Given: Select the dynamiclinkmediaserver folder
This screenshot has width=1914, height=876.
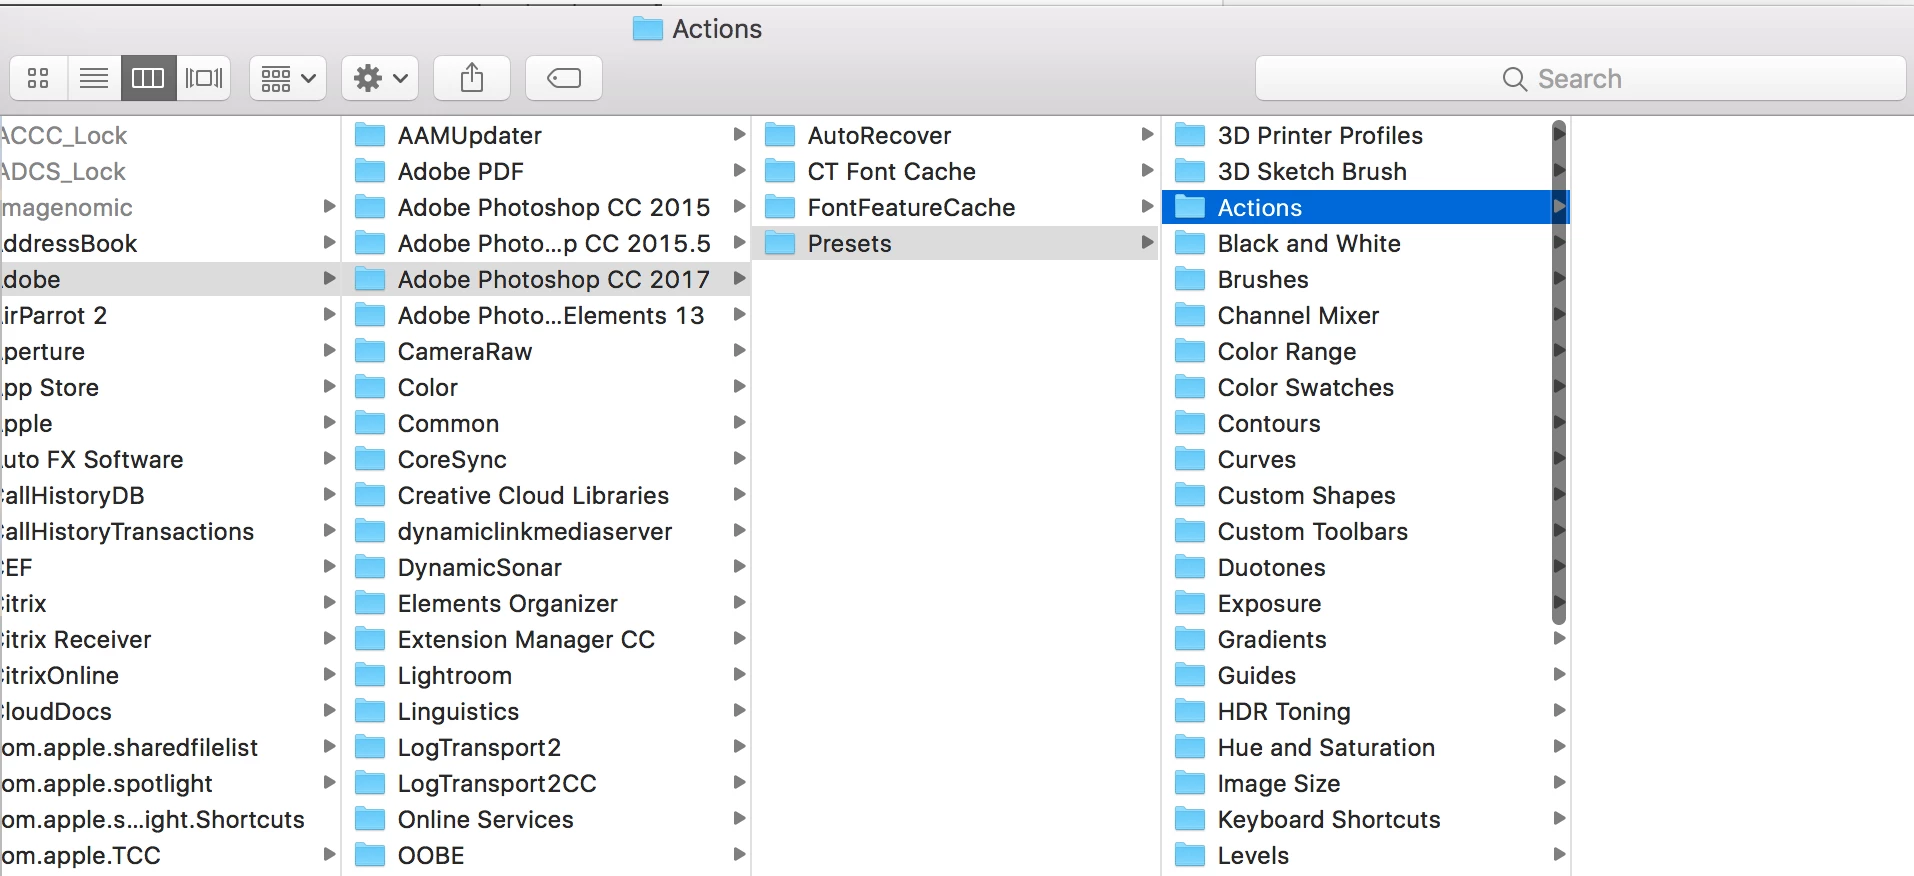Looking at the screenshot, I should [x=546, y=531].
